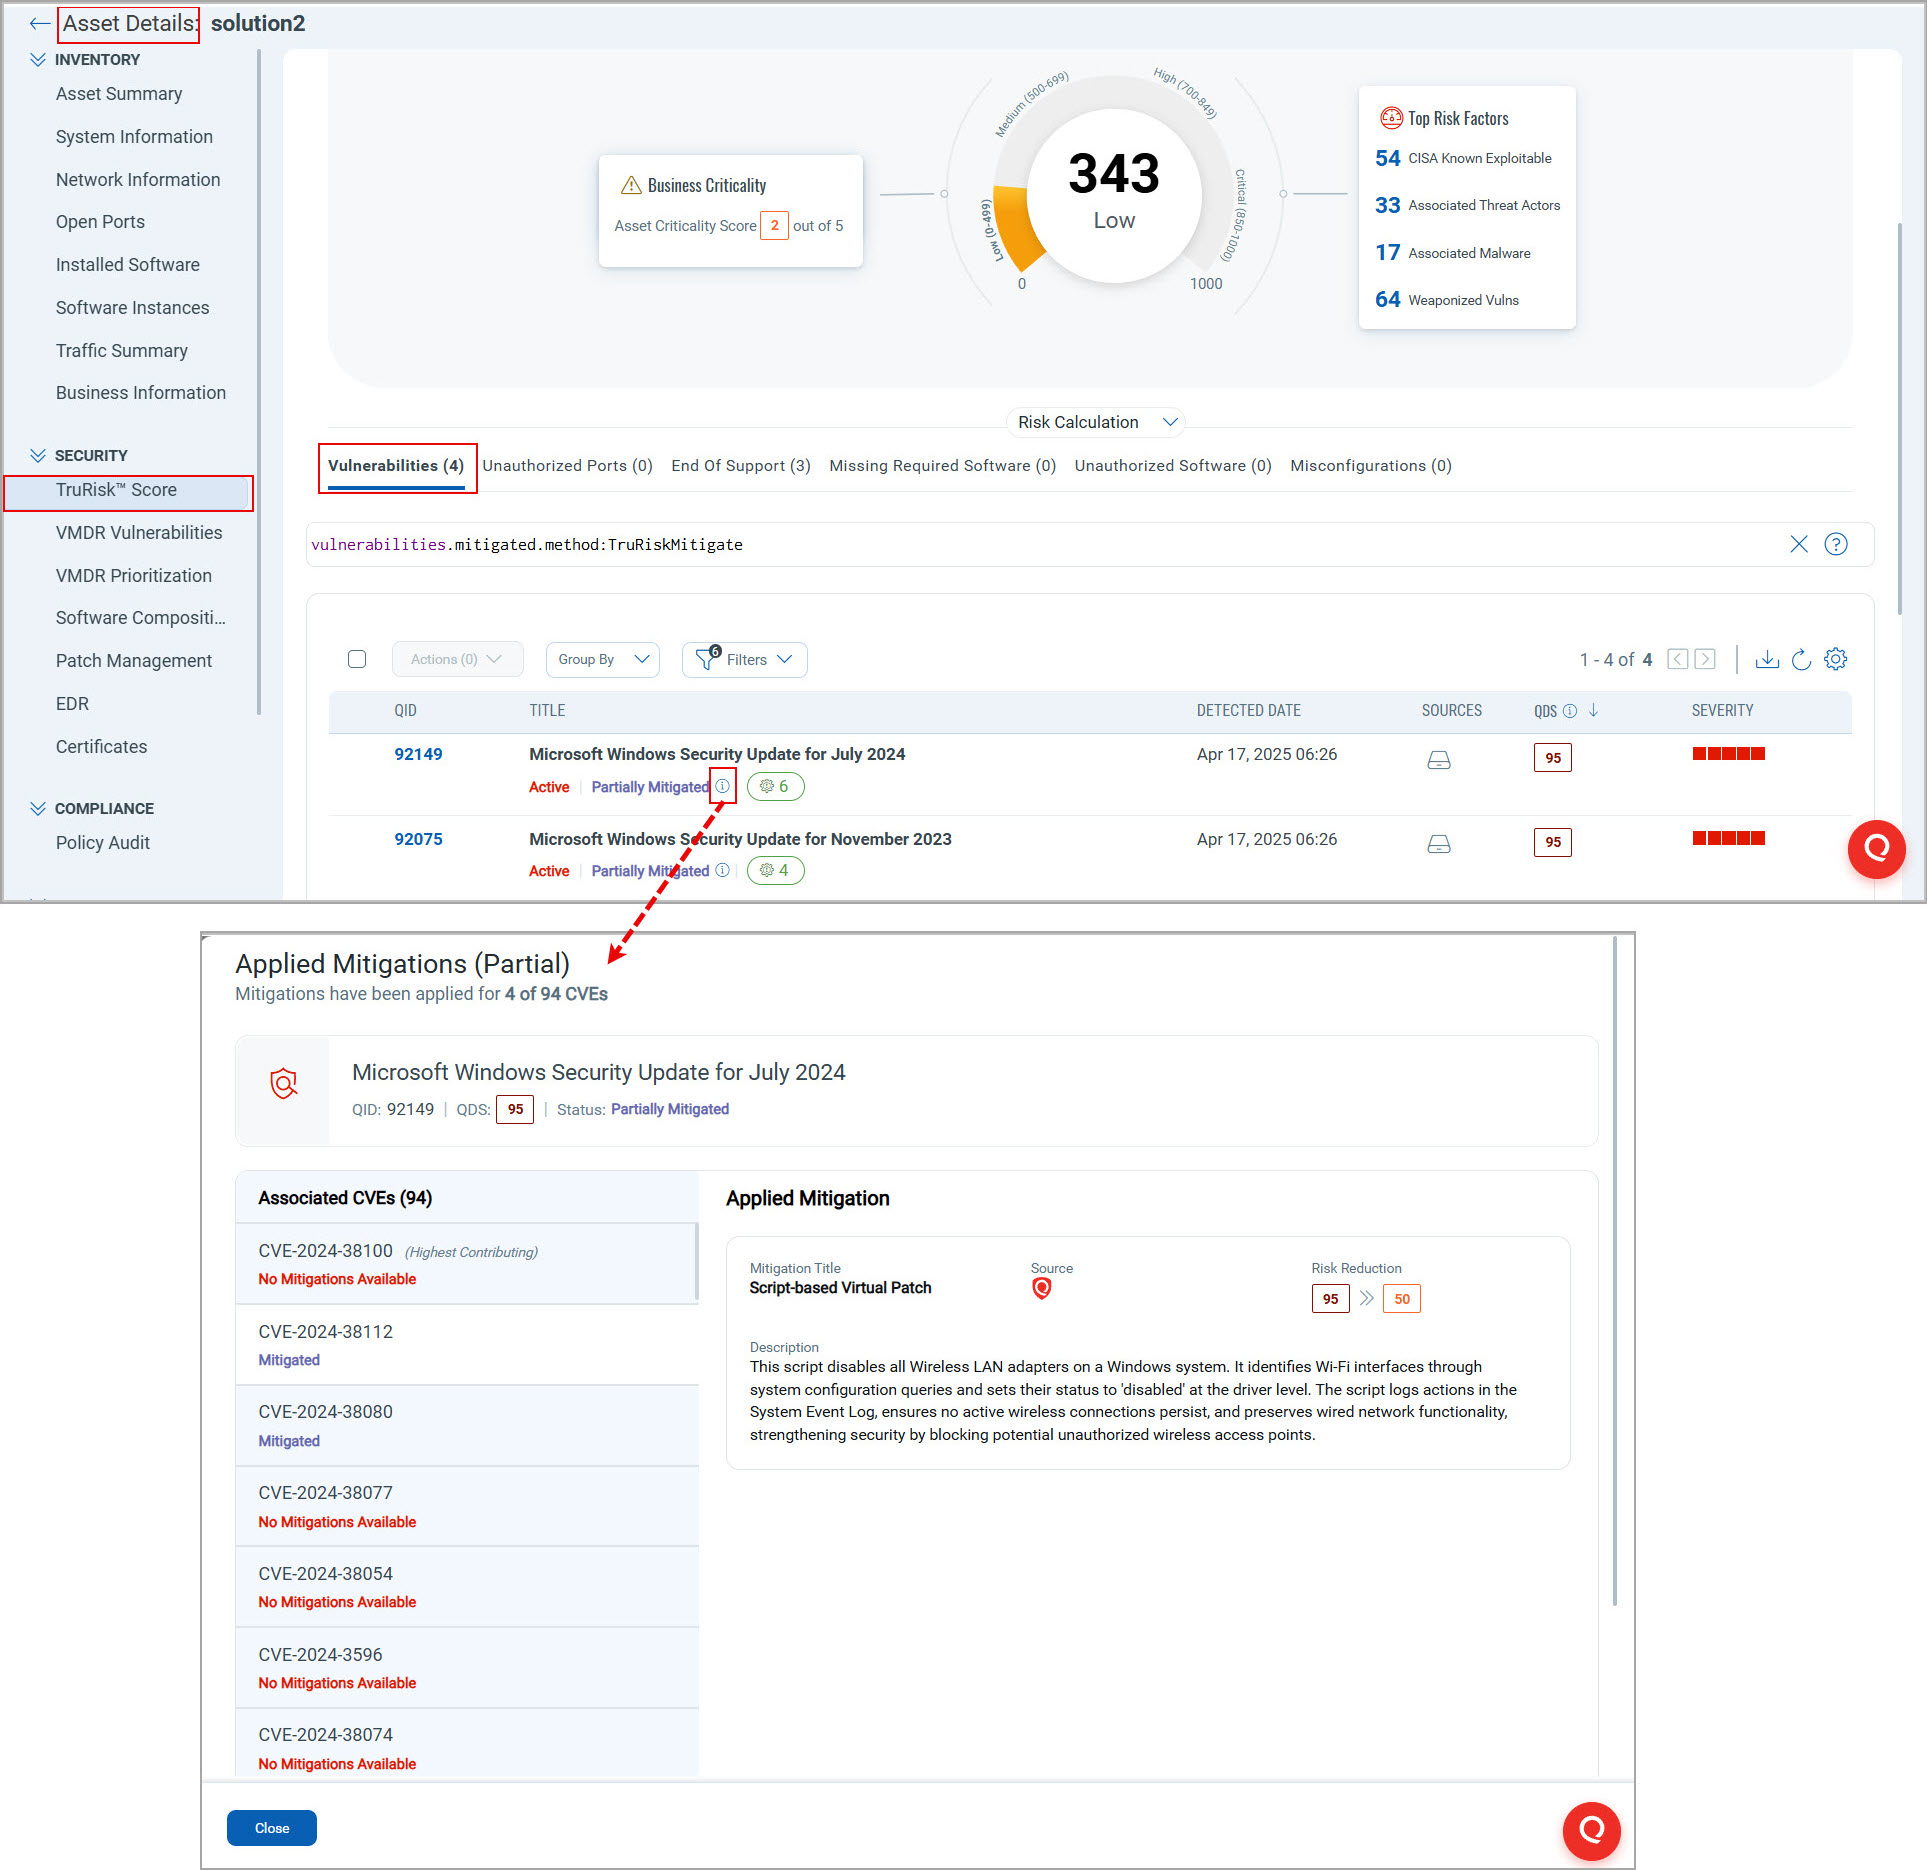The height and width of the screenshot is (1870, 1927).
Task: Select CVE-2024-38112 in Associated CVEs list
Action: [x=326, y=1332]
